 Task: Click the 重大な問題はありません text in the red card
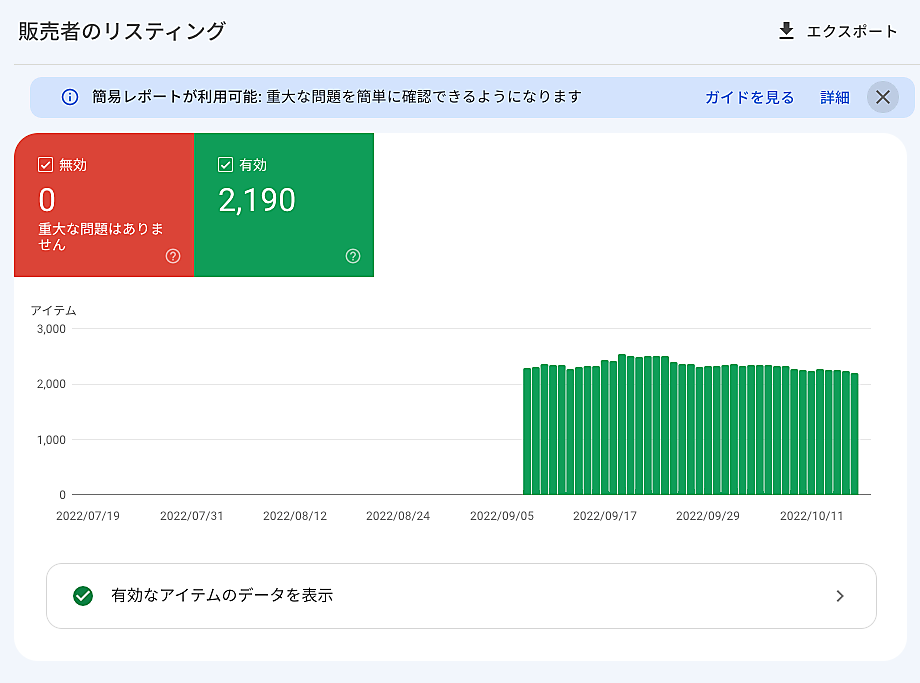point(101,237)
